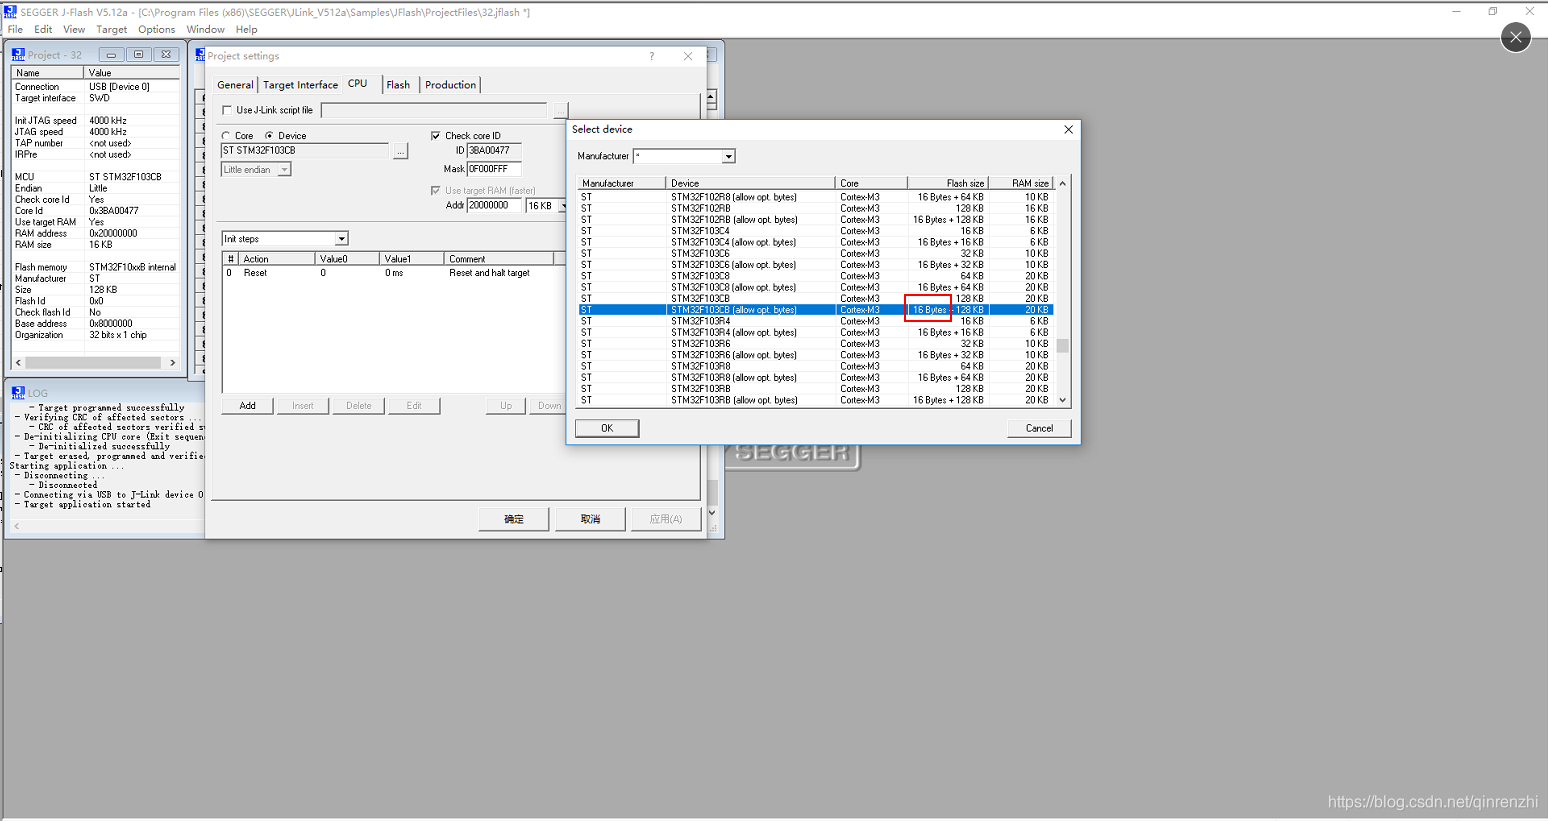
Task: Click the 取消 button in Project settings
Action: pos(591,519)
